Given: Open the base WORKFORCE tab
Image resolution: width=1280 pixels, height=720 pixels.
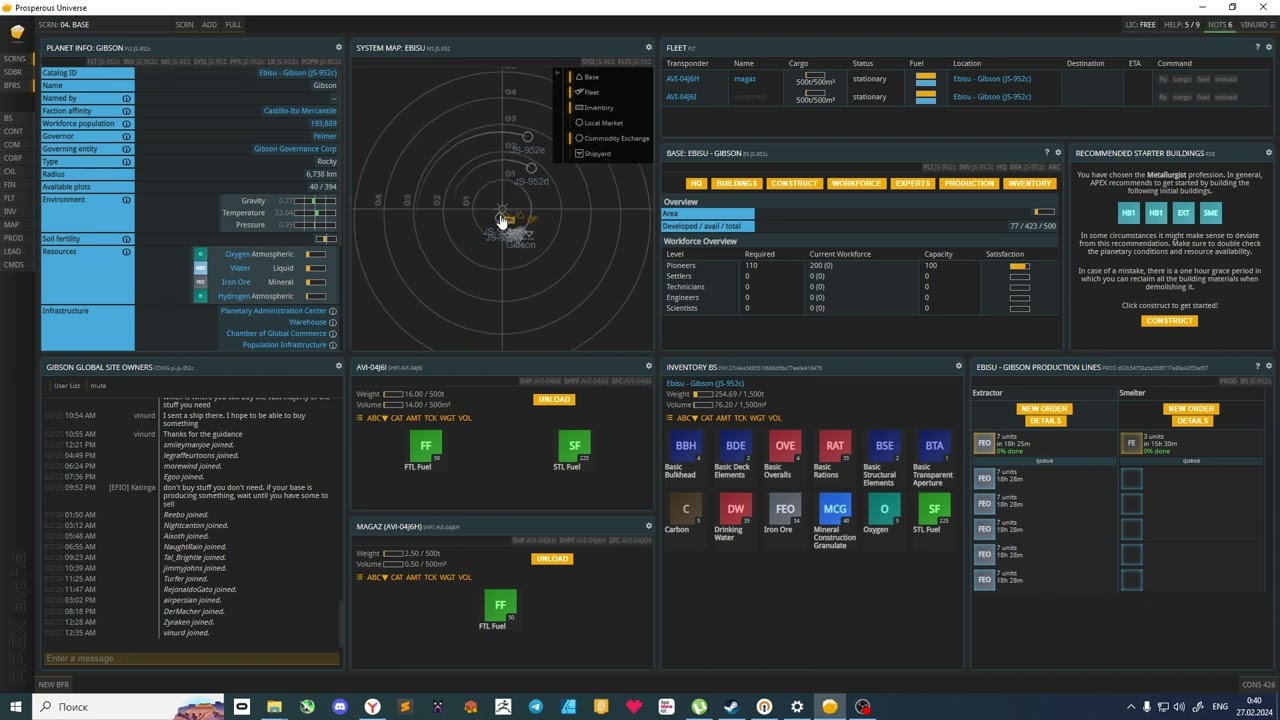Looking at the screenshot, I should pyautogui.click(x=856, y=184).
